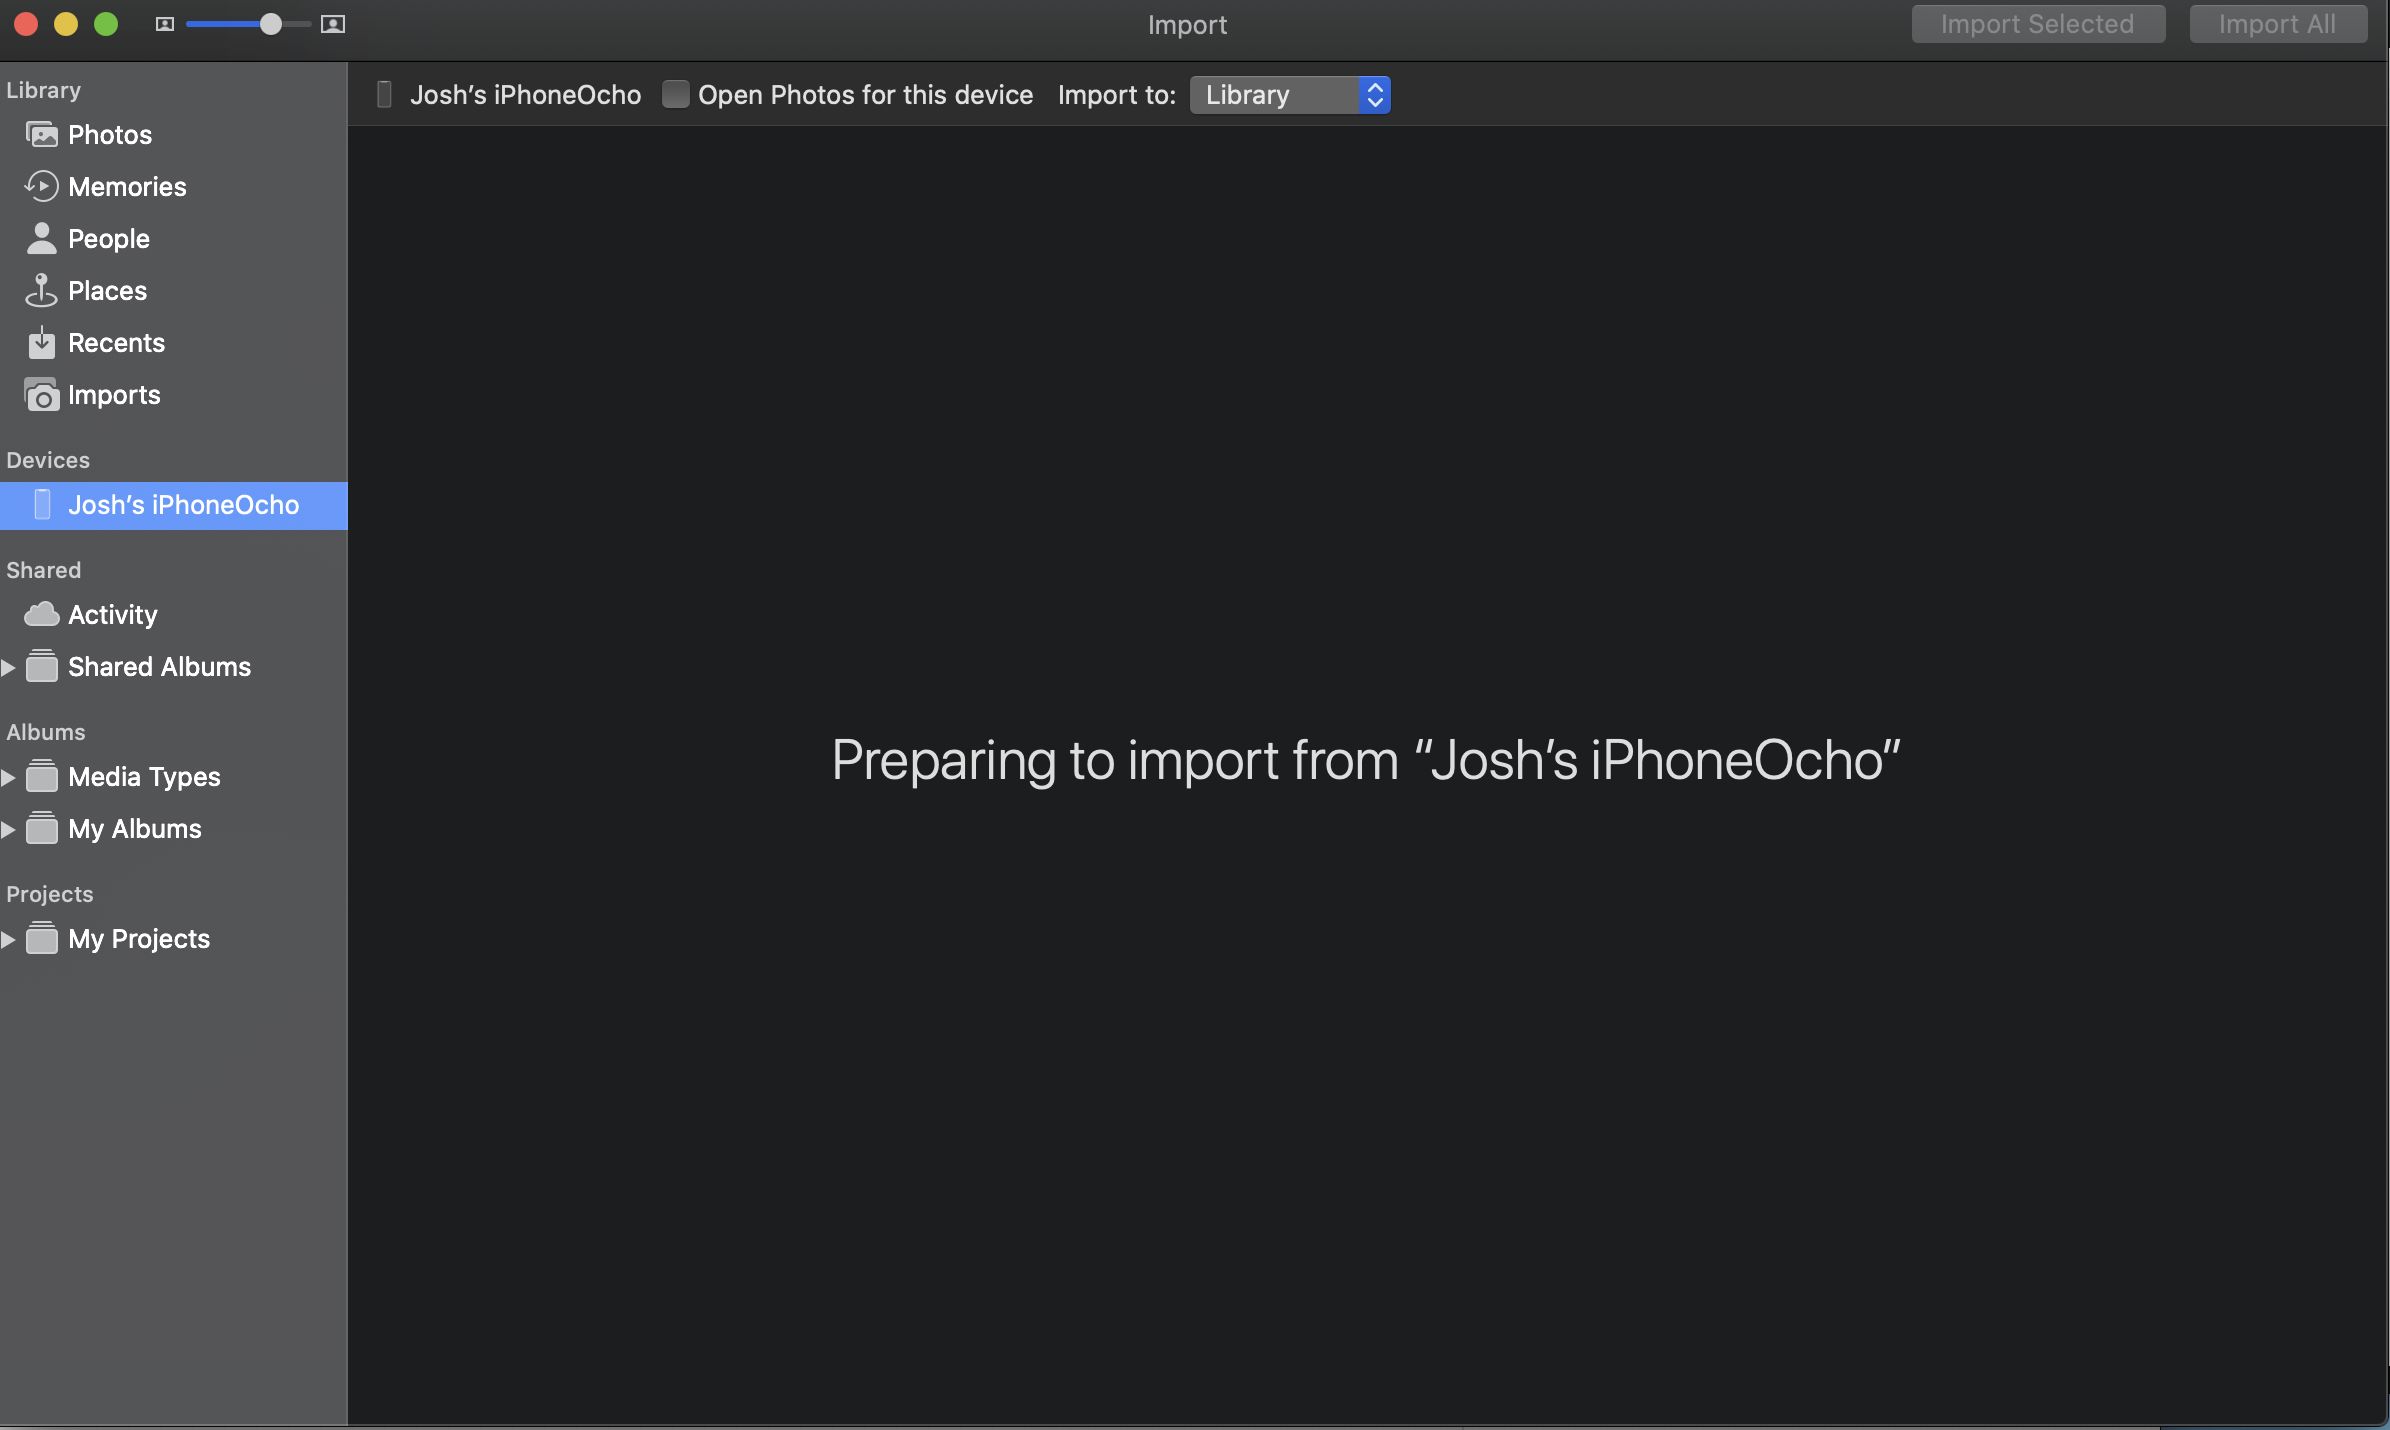Expand My Albums disclosure triangle
The height and width of the screenshot is (1430, 2390).
pyautogui.click(x=8, y=829)
